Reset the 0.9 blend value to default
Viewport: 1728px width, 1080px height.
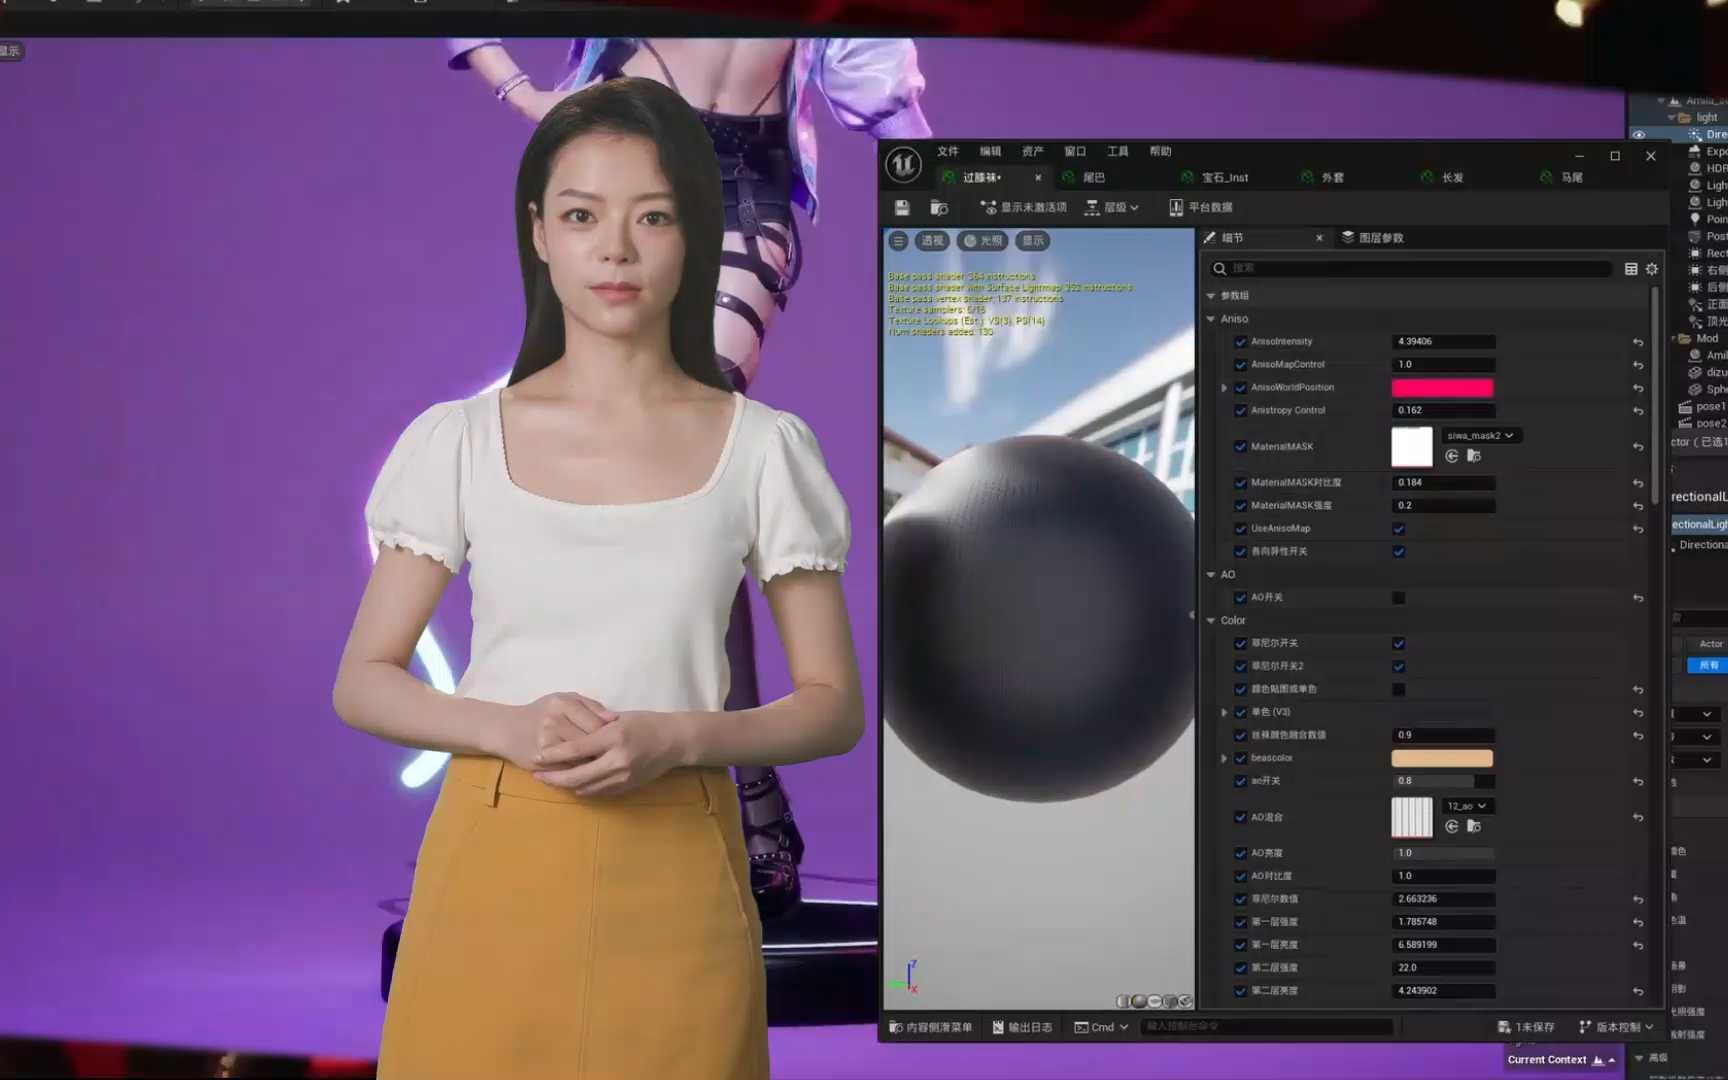click(x=1638, y=736)
